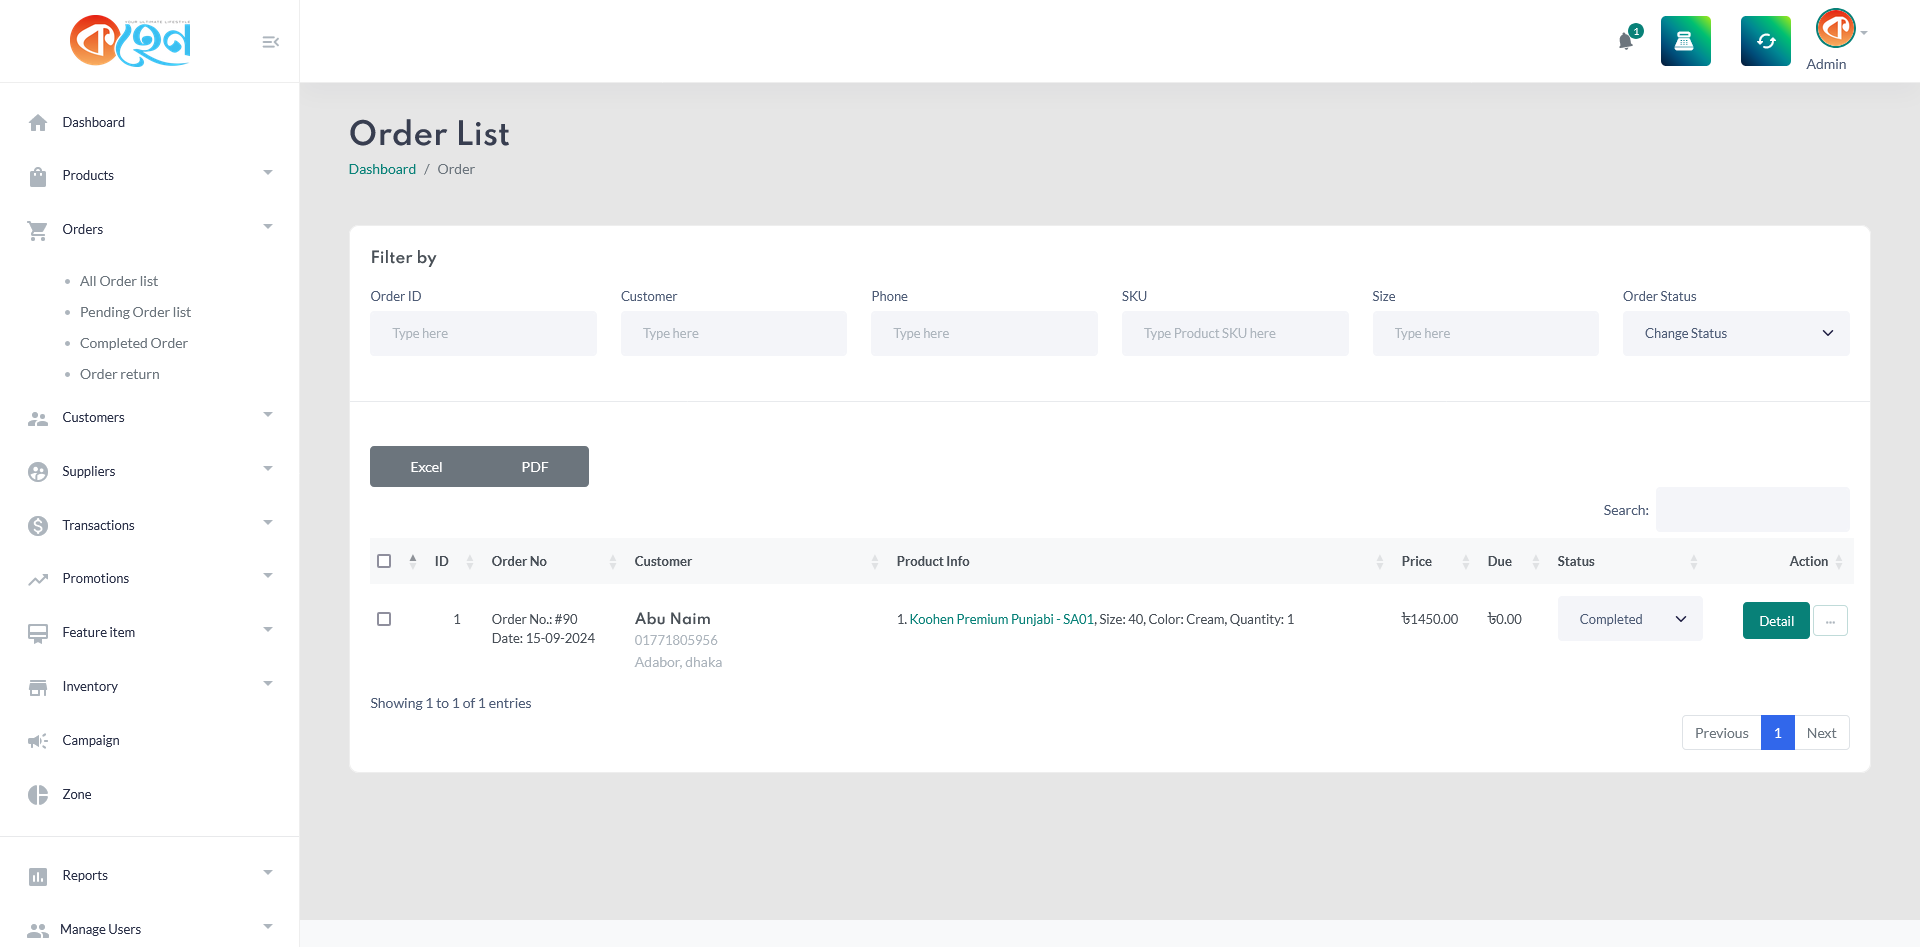Click the green Detail button
The image size is (1920, 947).
(1775, 621)
